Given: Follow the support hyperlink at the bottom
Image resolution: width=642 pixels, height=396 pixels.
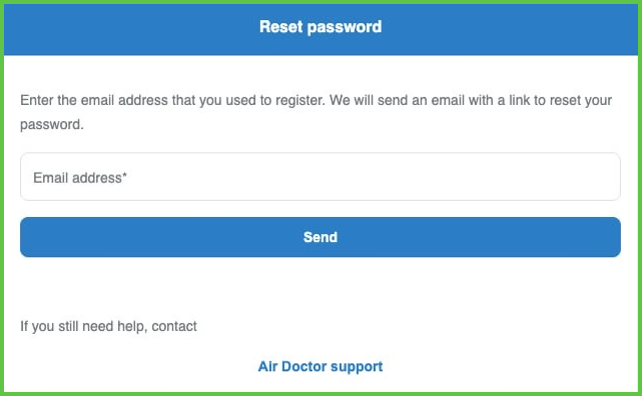Looking at the screenshot, I should [x=320, y=367].
